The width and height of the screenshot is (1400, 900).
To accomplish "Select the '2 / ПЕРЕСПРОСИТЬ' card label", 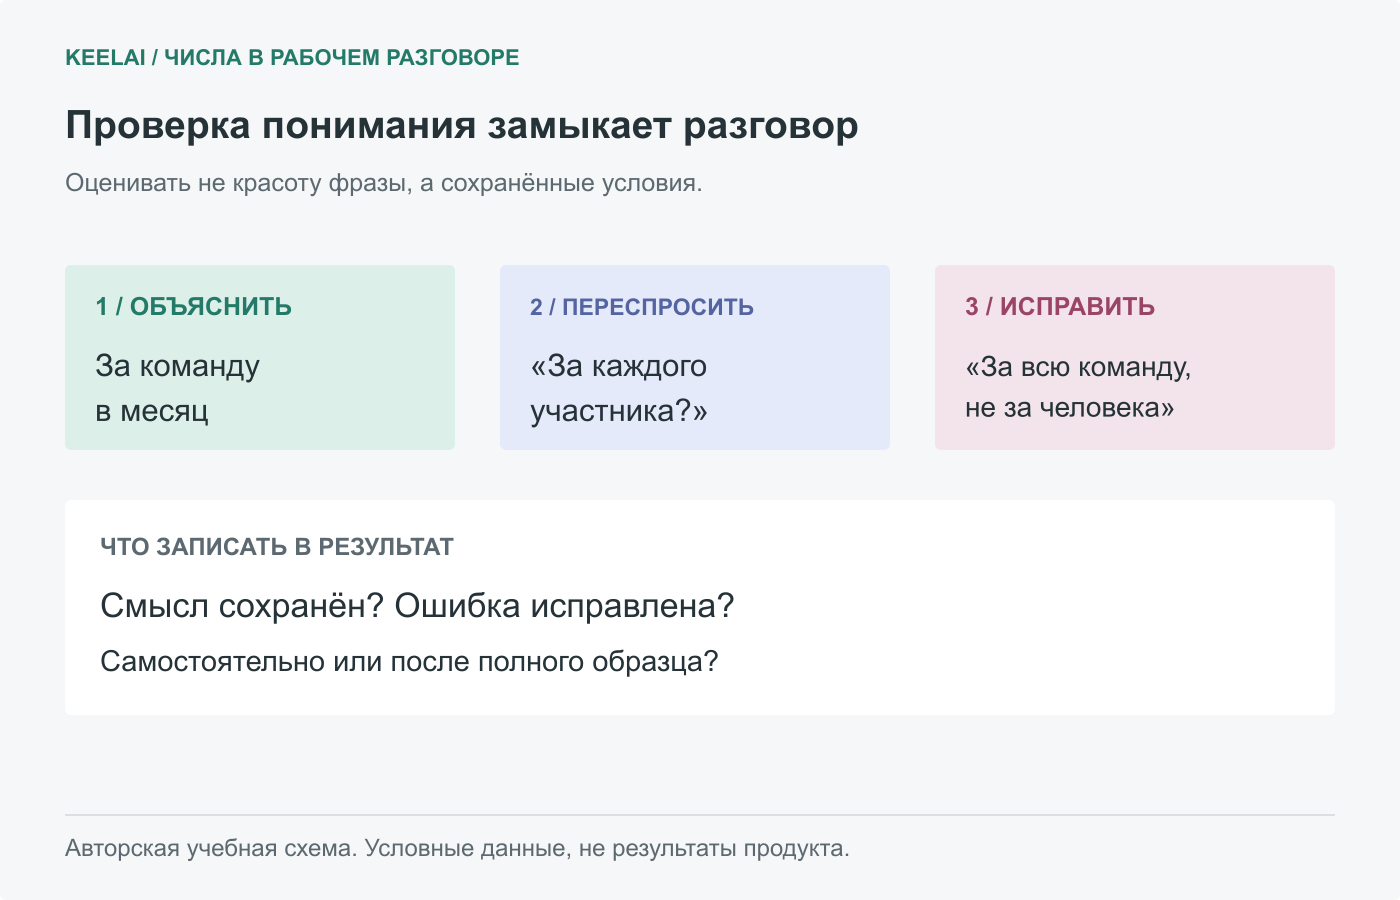I will click(x=642, y=307).
